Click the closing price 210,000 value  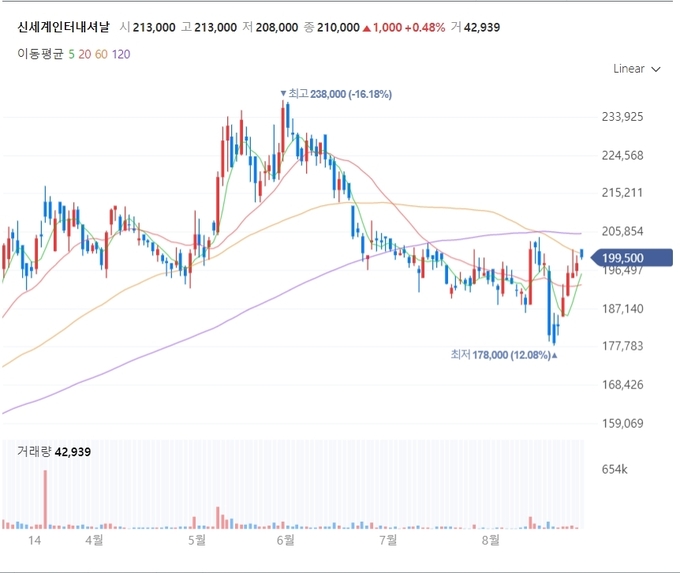338,27
